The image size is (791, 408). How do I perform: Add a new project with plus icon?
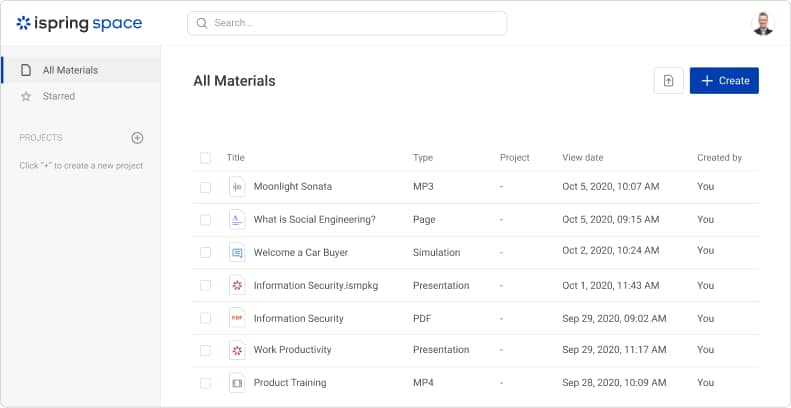pos(138,138)
